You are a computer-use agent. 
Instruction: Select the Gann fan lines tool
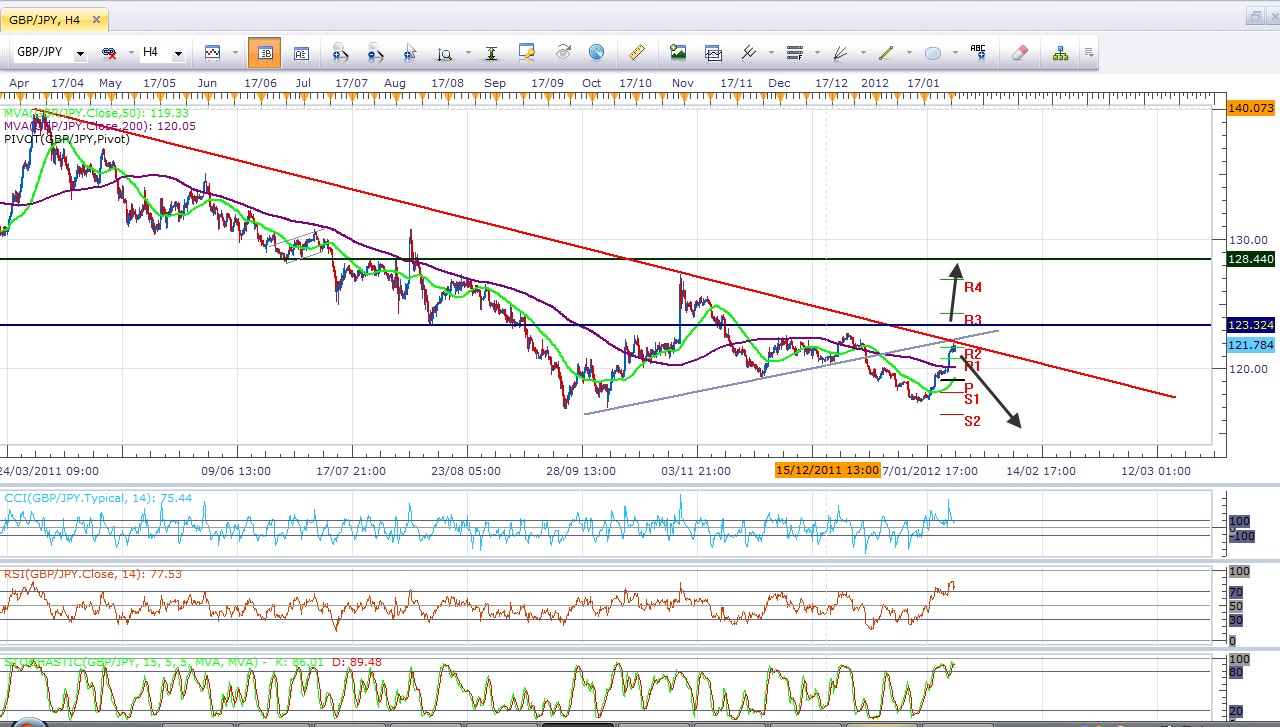841,53
